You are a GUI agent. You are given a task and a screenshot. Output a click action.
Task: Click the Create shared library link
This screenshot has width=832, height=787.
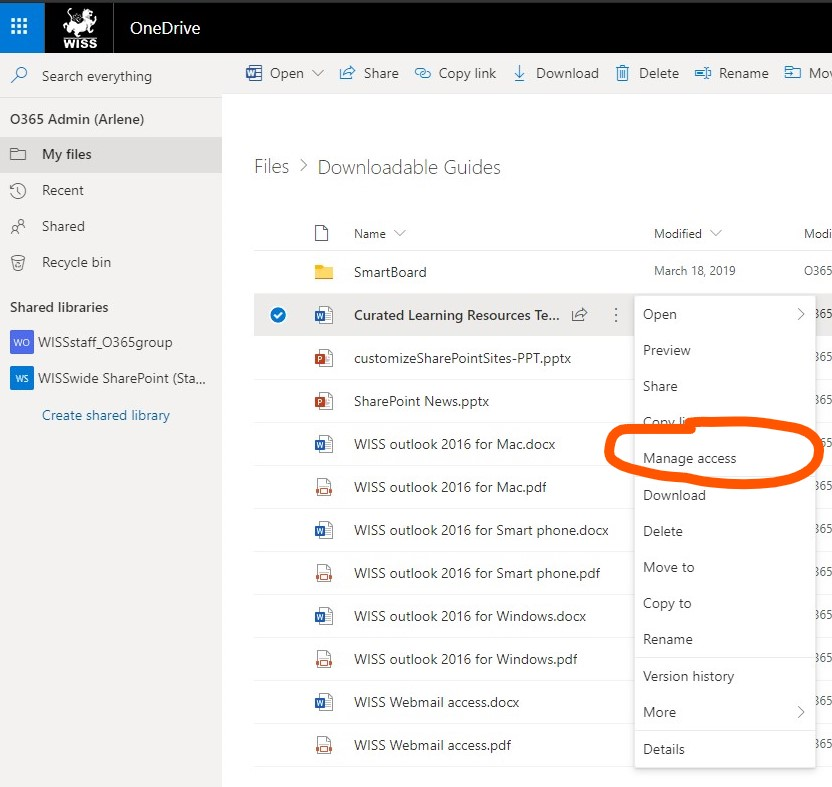106,415
